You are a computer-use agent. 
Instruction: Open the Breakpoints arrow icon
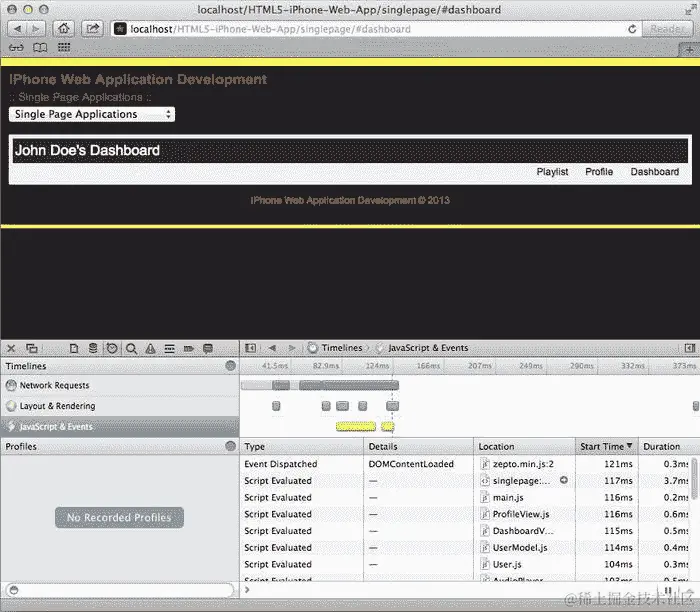tap(189, 349)
